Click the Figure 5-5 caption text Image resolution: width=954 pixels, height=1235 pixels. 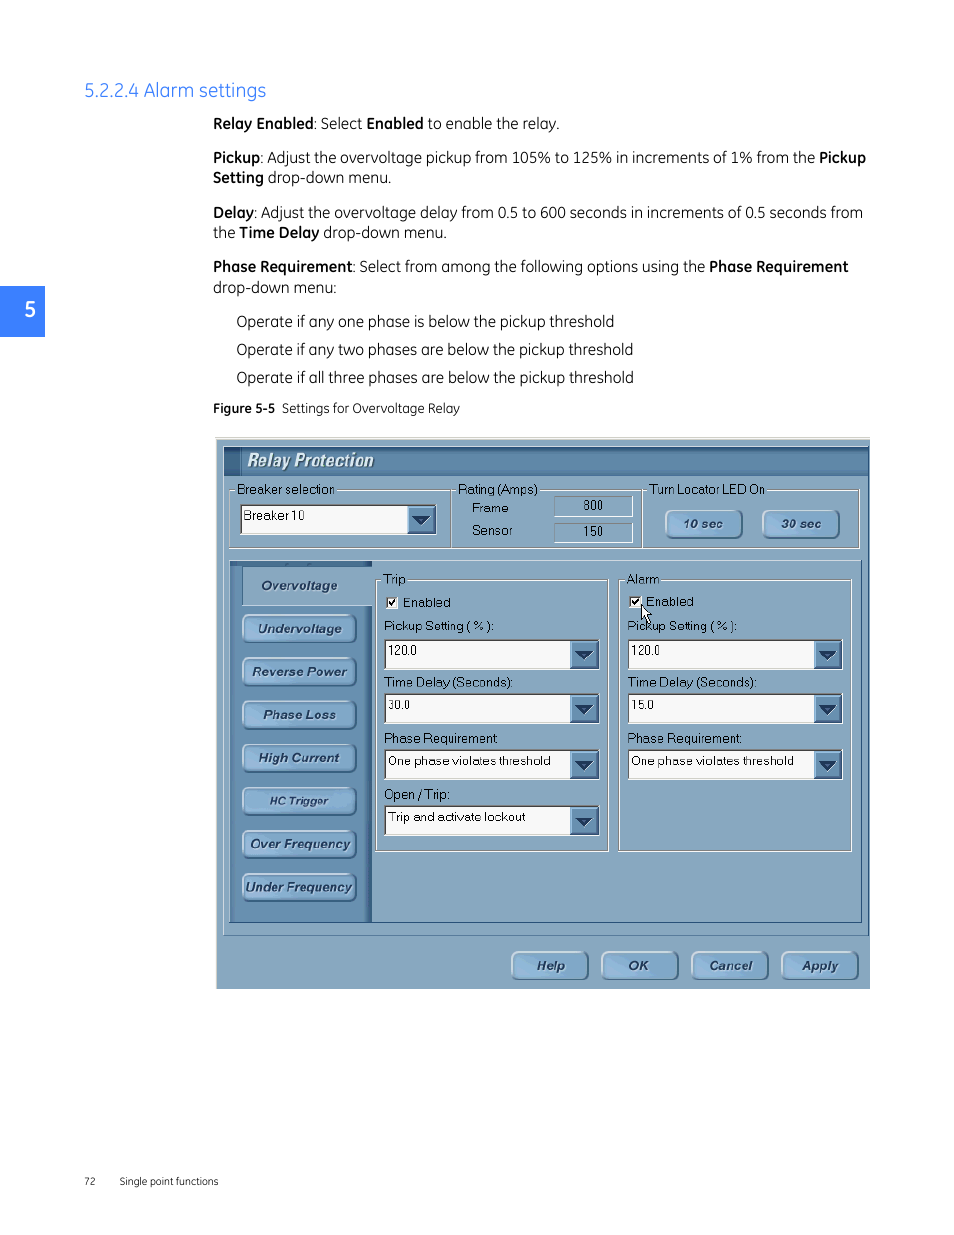click(x=336, y=409)
